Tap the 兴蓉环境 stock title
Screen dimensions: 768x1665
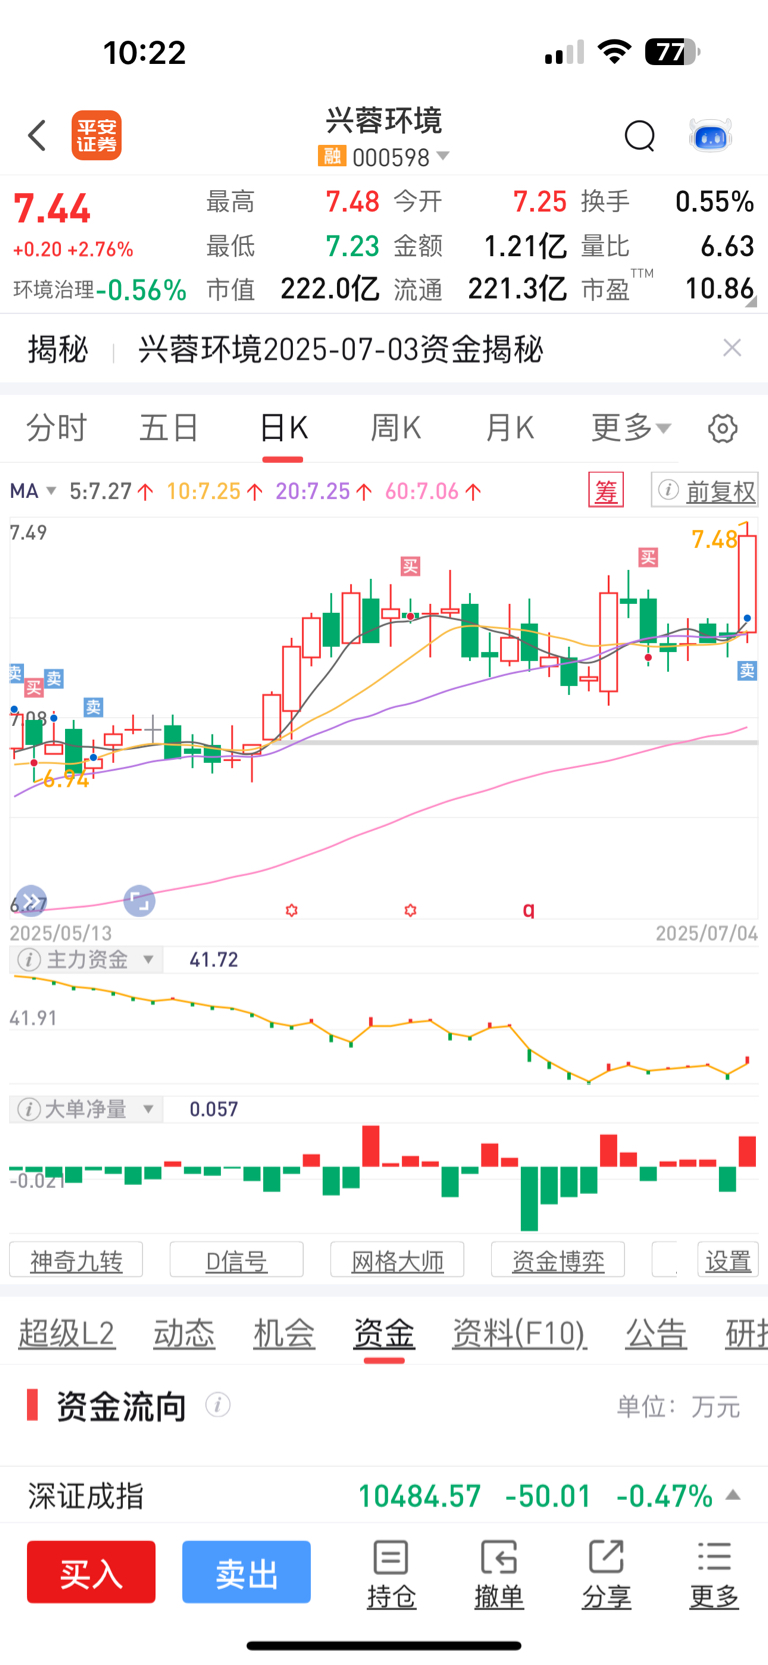coord(384,121)
